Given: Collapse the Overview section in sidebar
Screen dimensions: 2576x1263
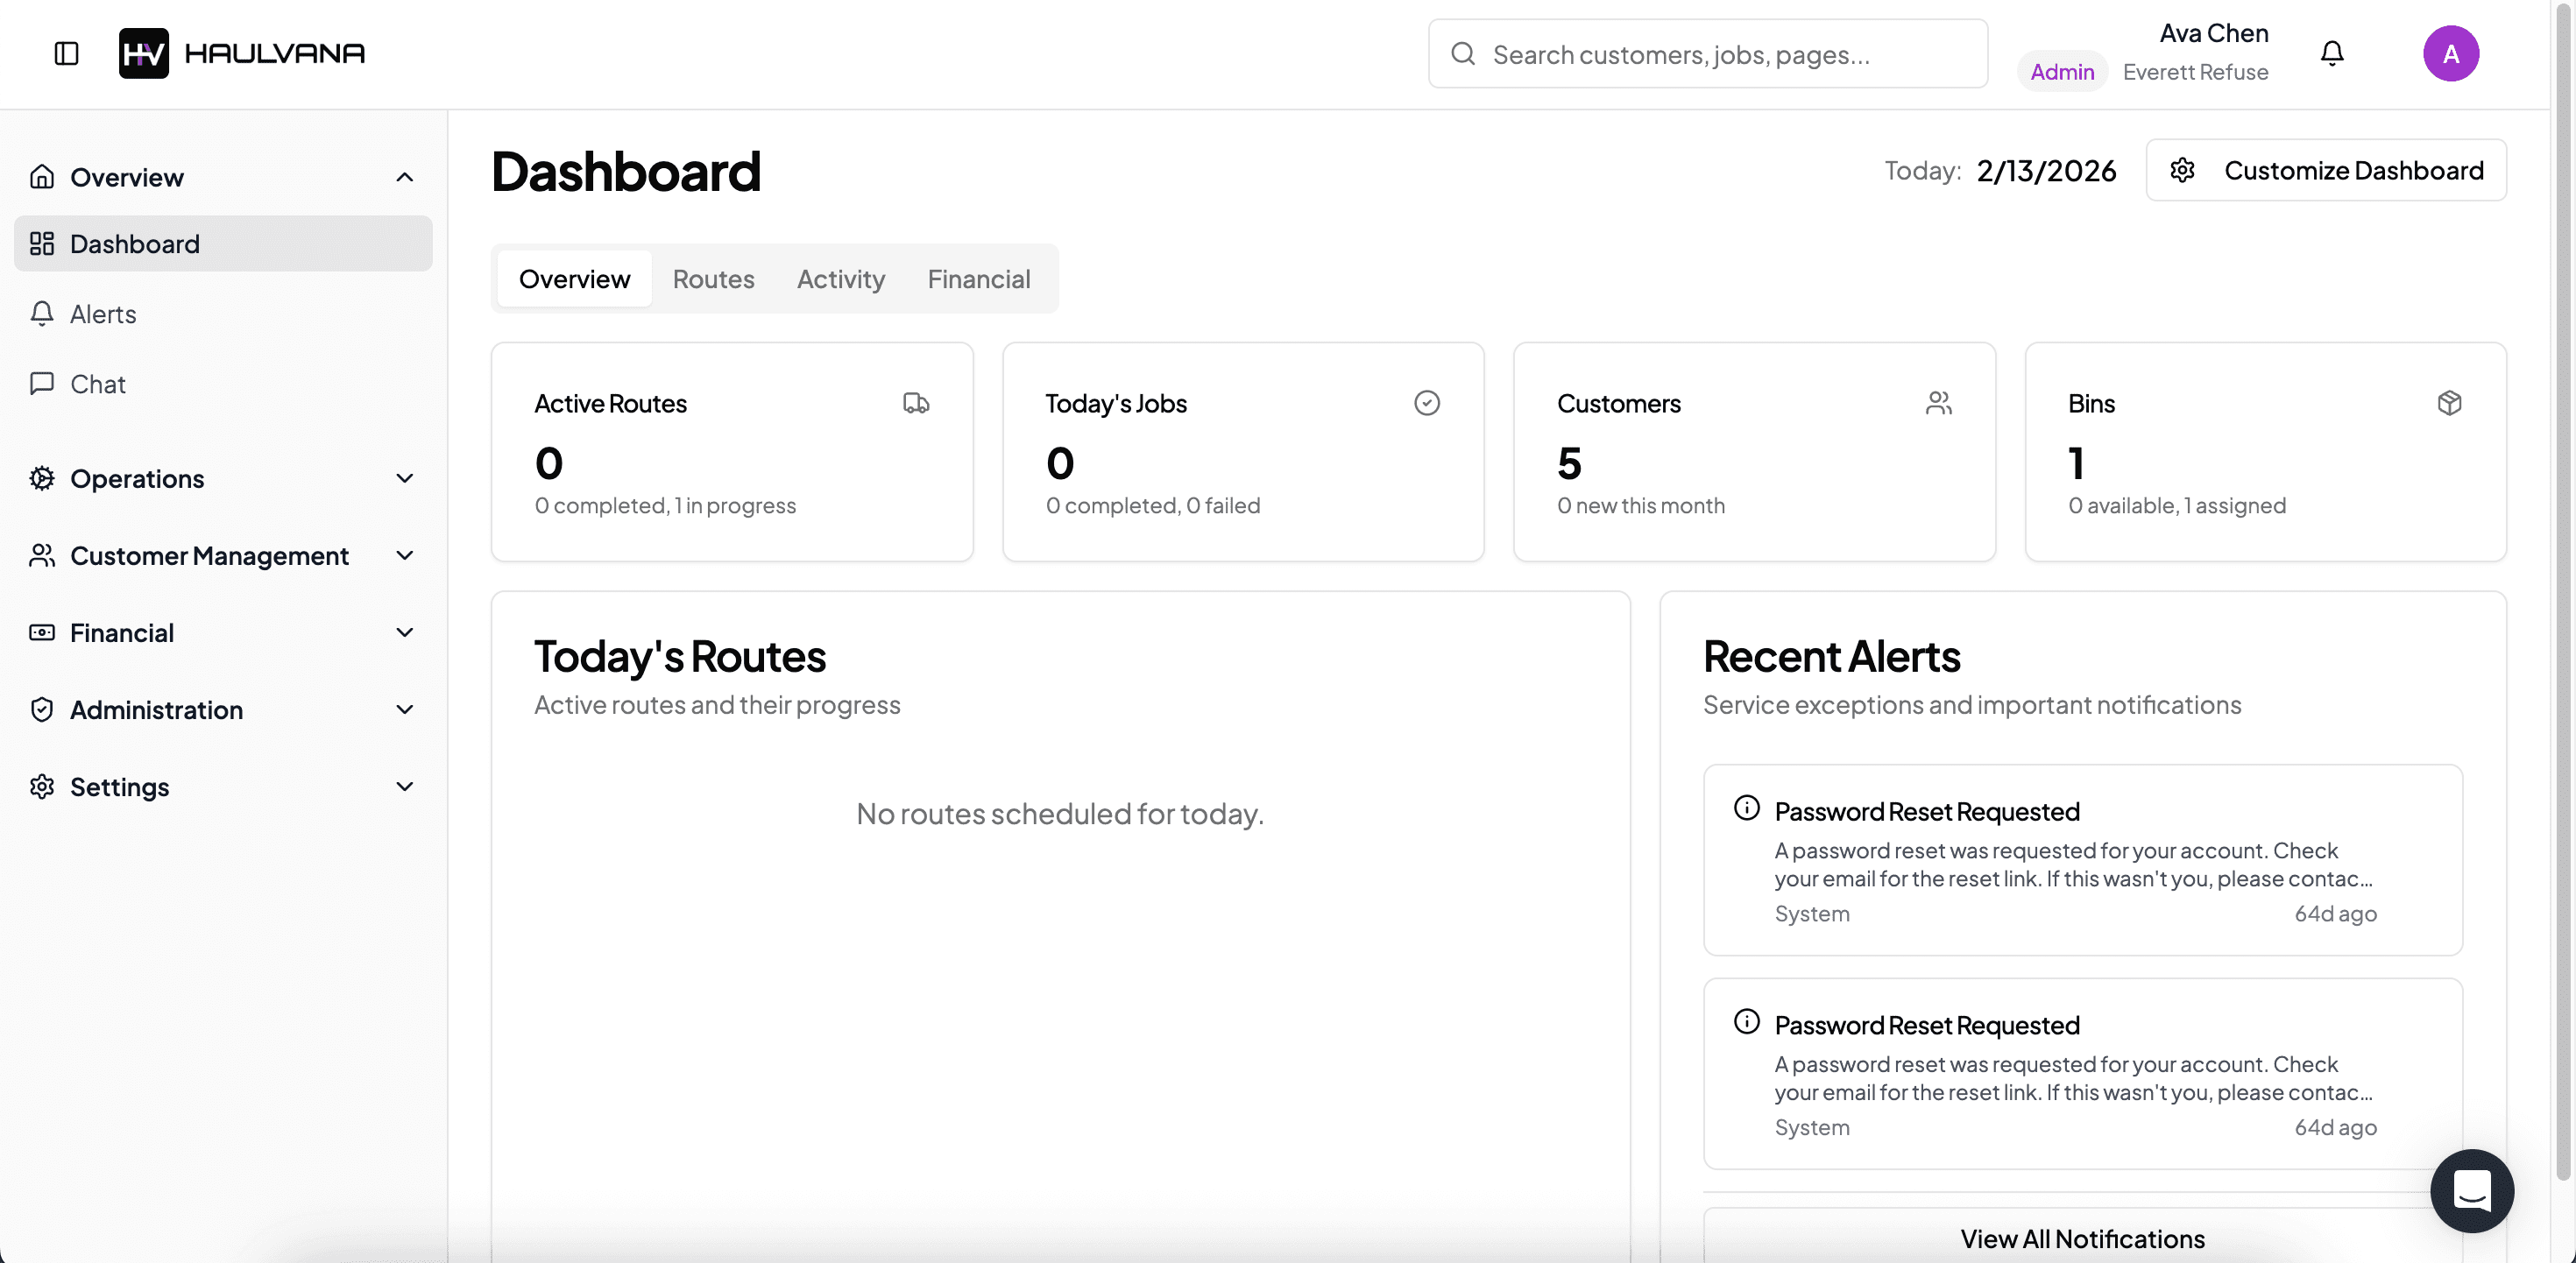Looking at the screenshot, I should [404, 177].
